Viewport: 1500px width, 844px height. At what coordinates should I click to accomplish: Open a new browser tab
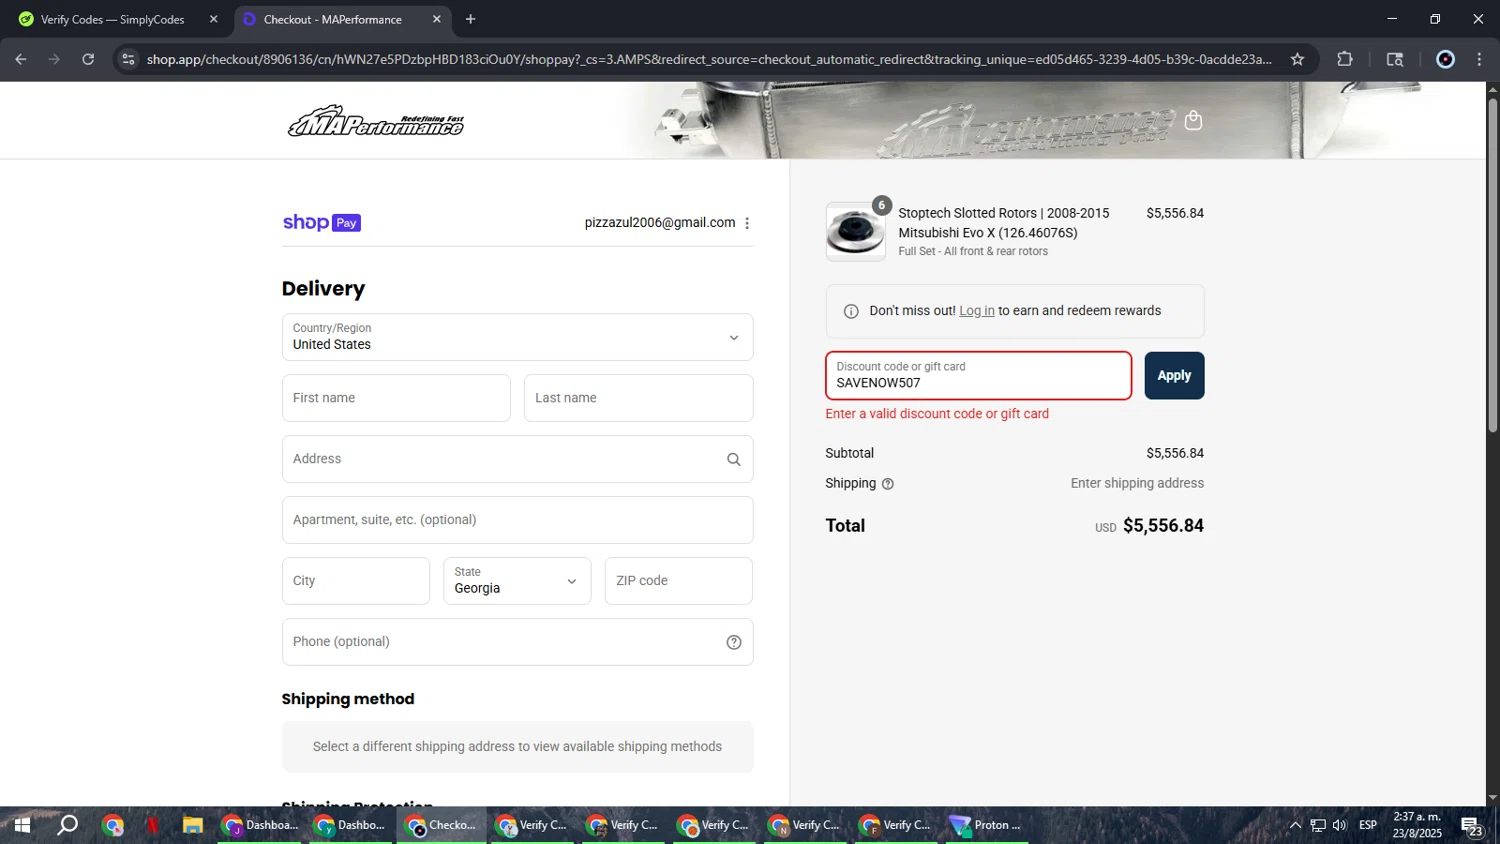(470, 19)
